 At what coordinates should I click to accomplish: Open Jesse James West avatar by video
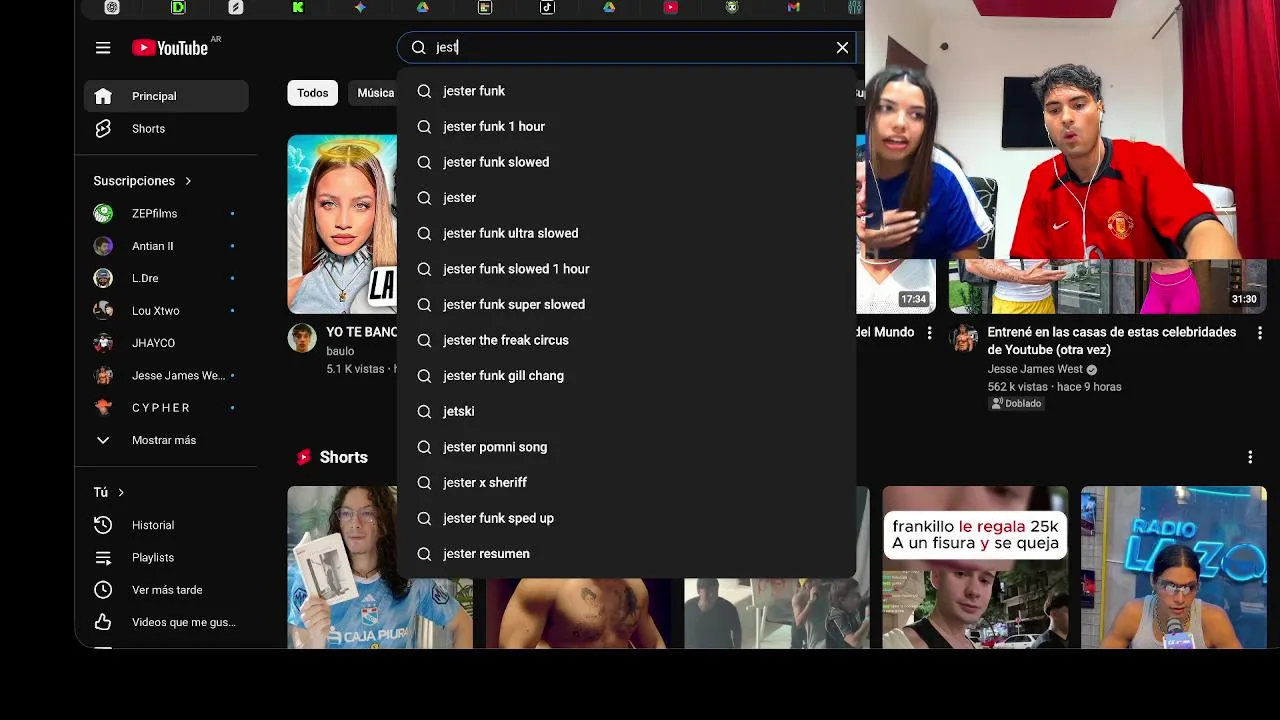[964, 338]
